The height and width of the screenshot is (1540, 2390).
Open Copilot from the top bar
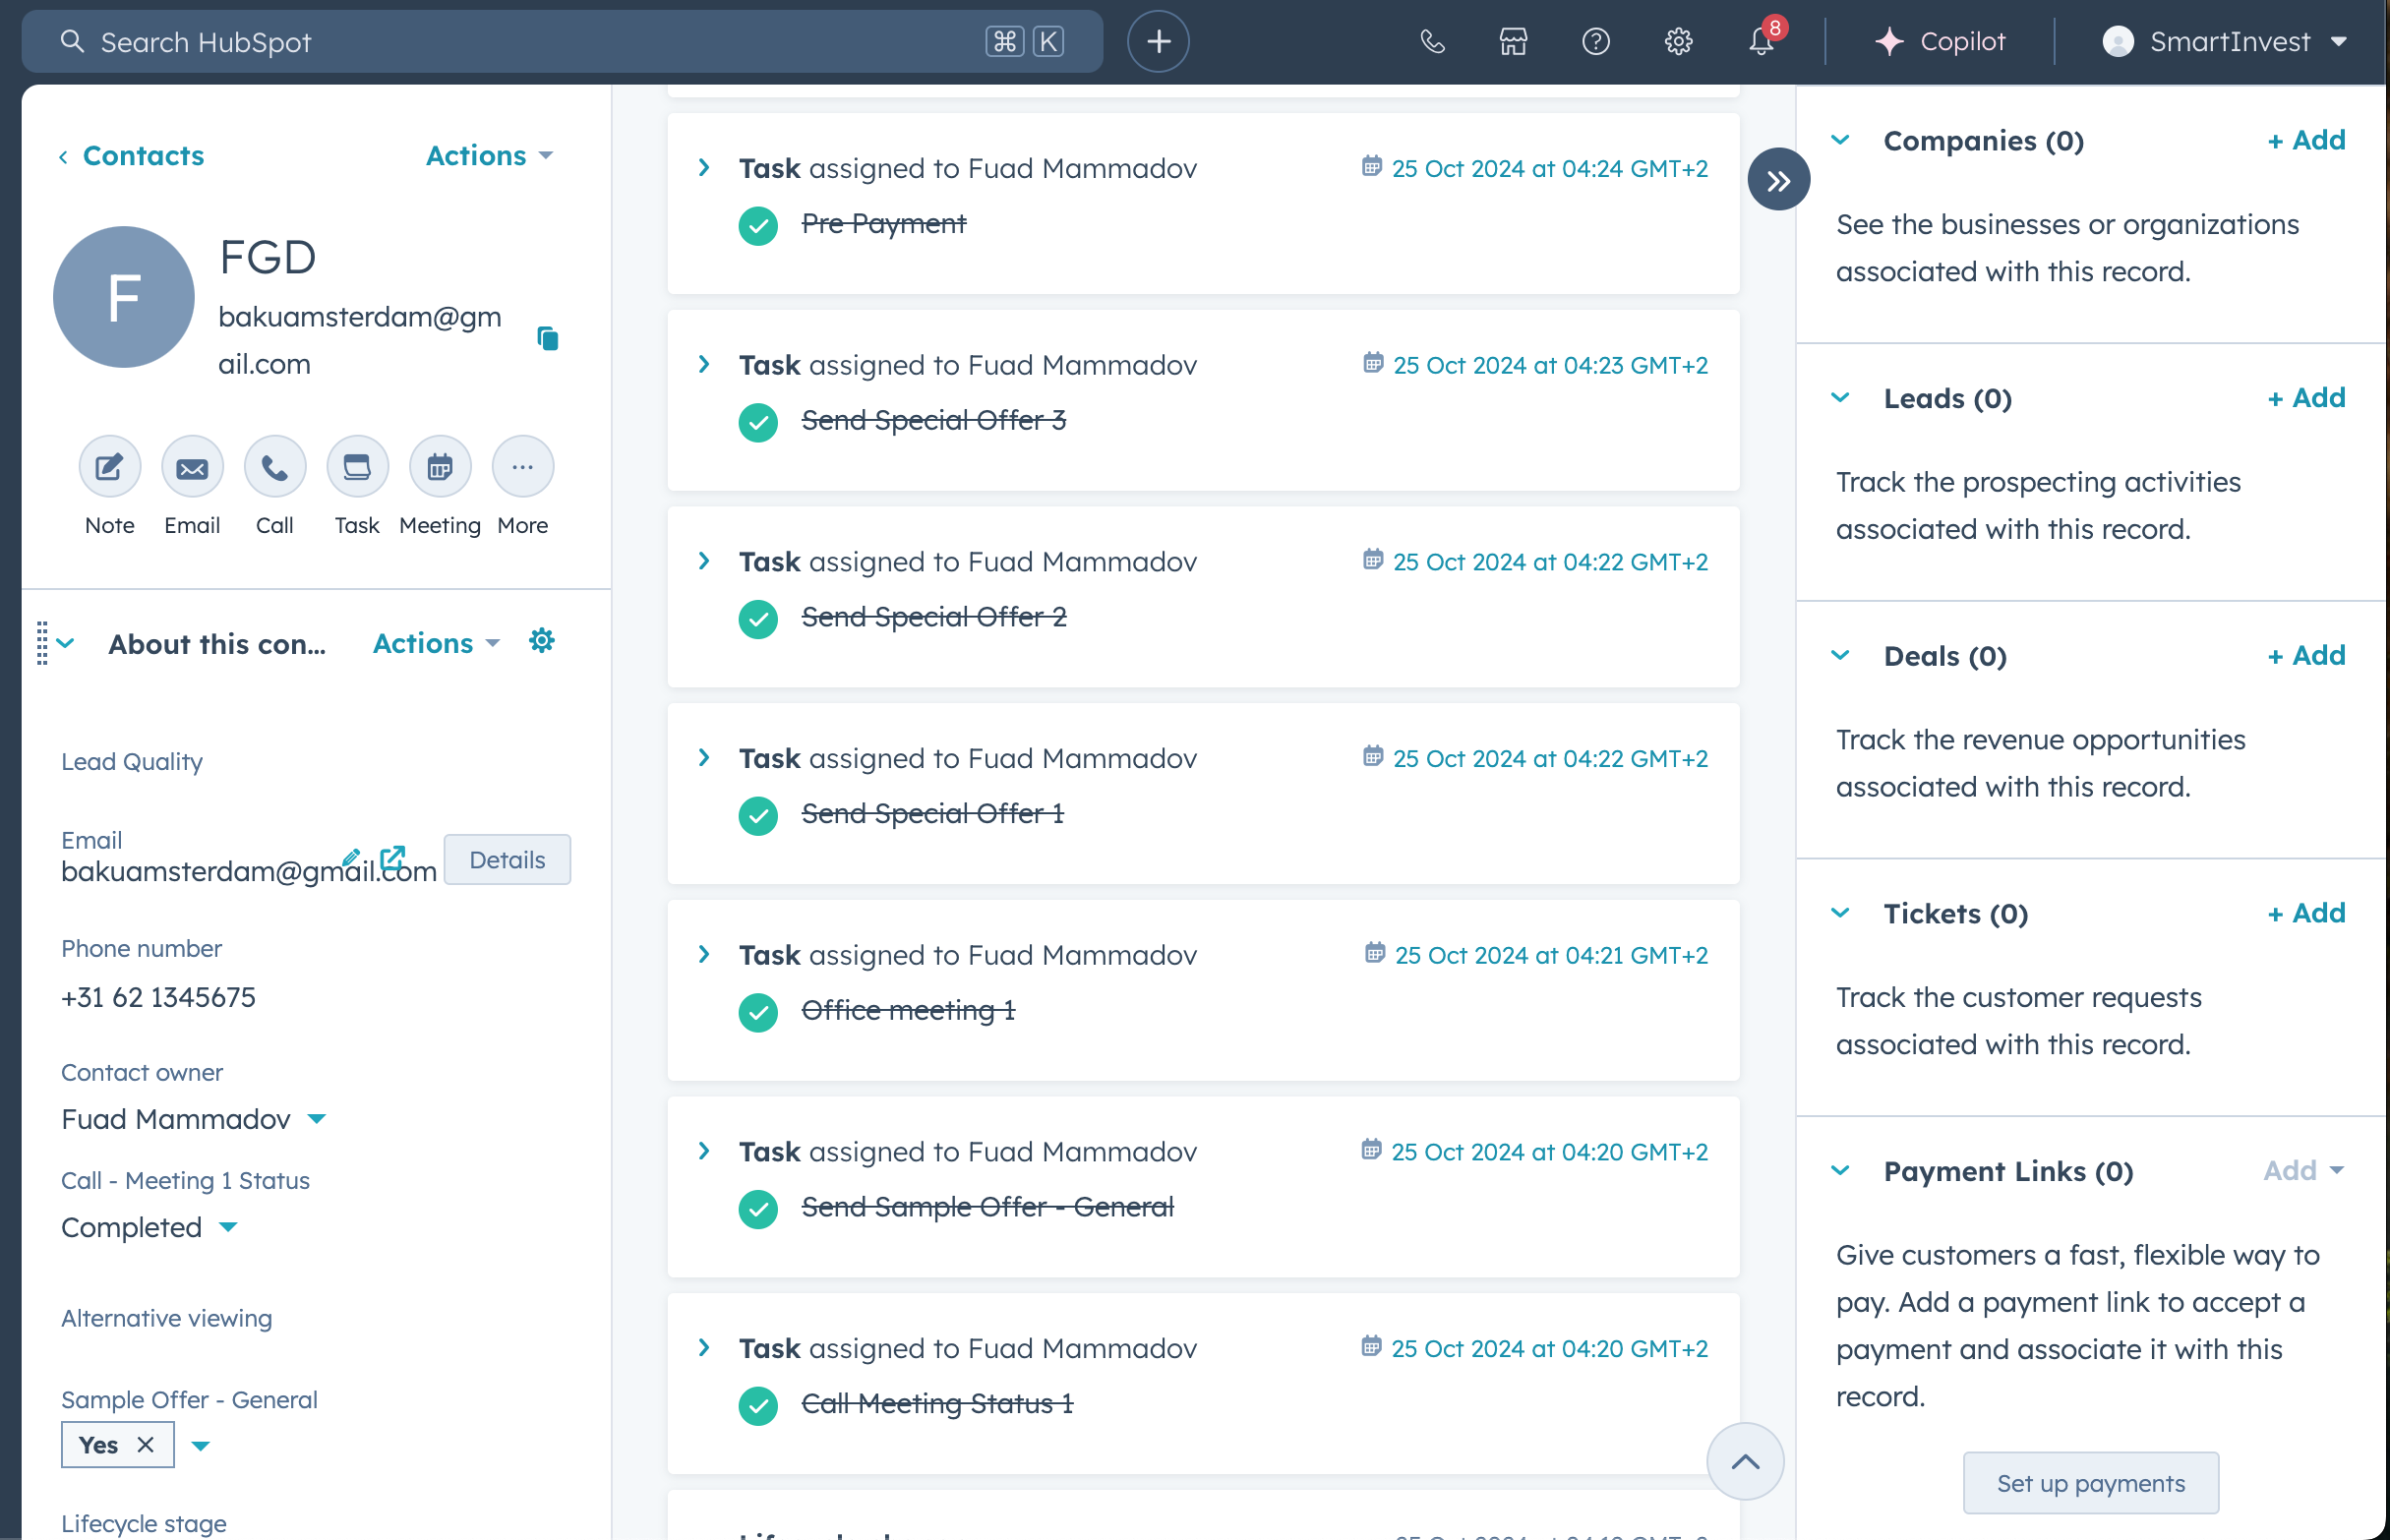(1941, 42)
